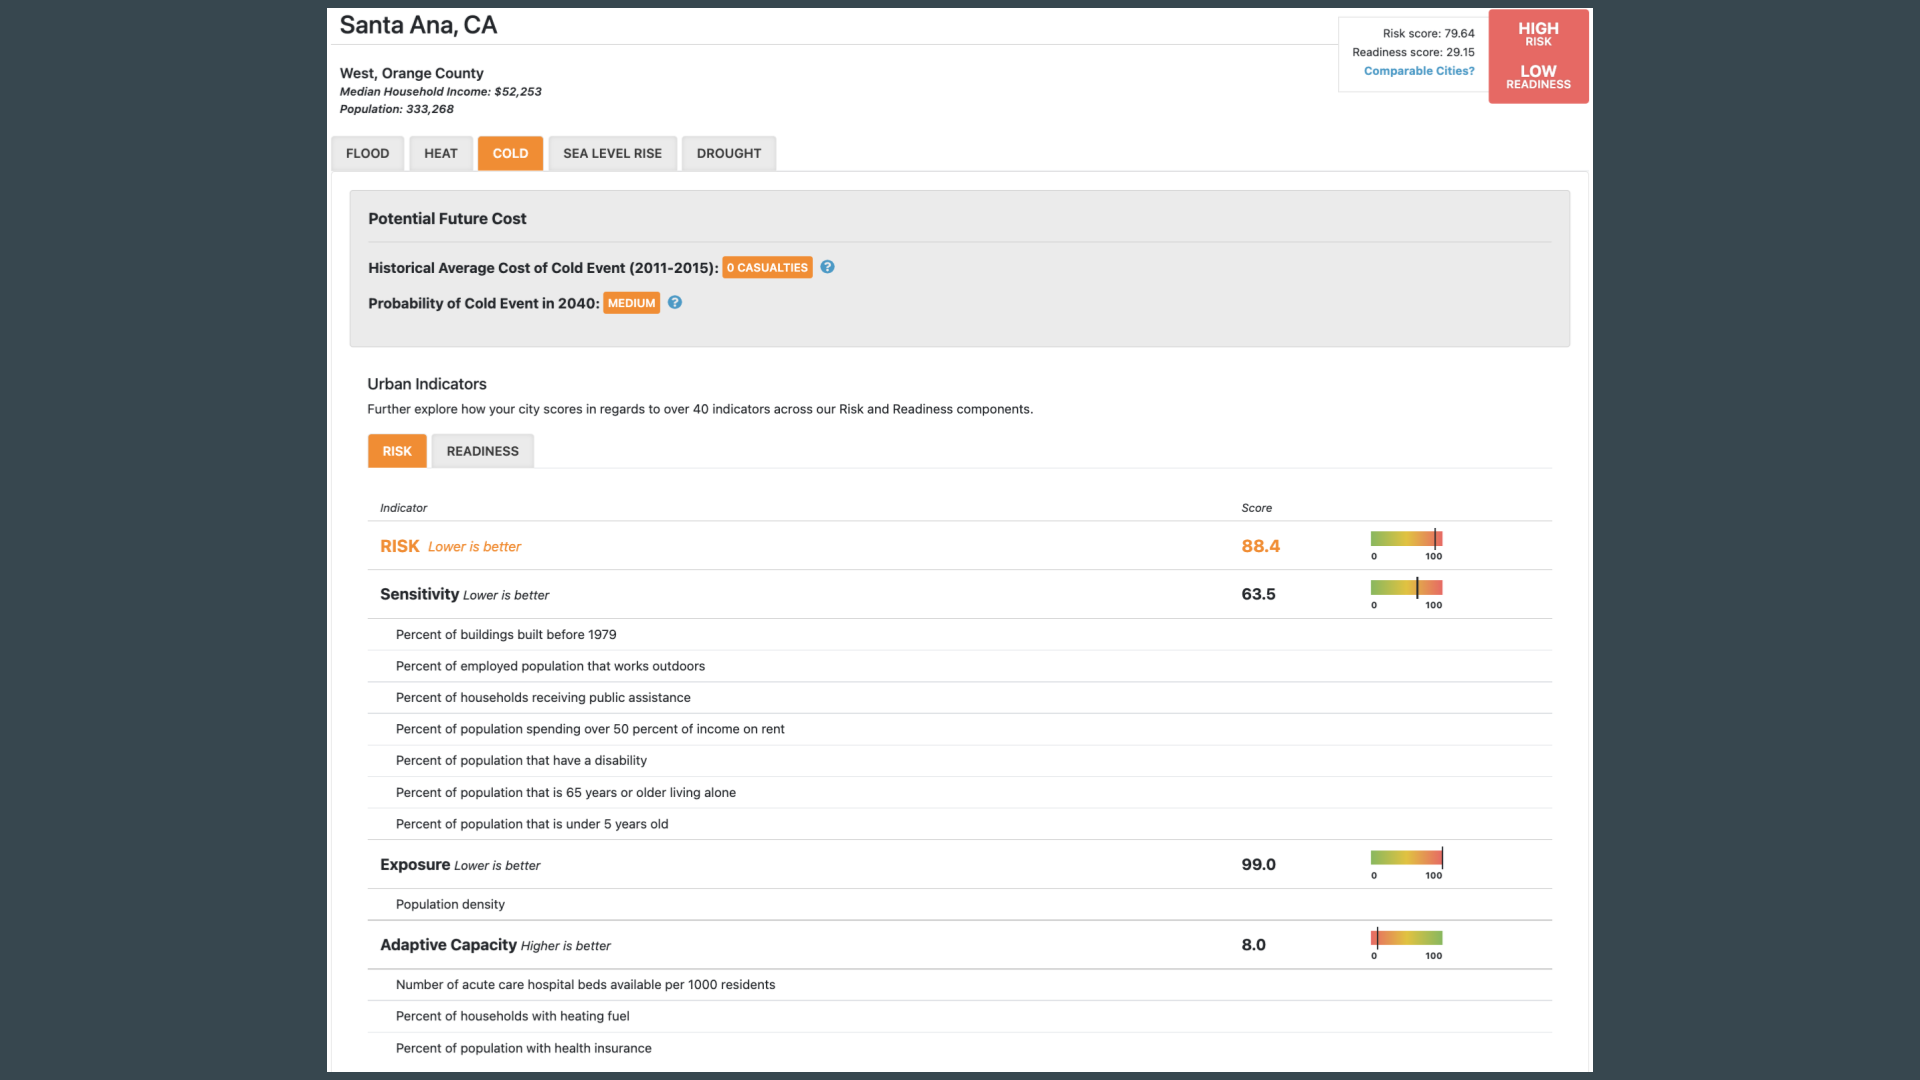Click the FLOOD tab
This screenshot has width=1920, height=1080.
pyautogui.click(x=367, y=153)
